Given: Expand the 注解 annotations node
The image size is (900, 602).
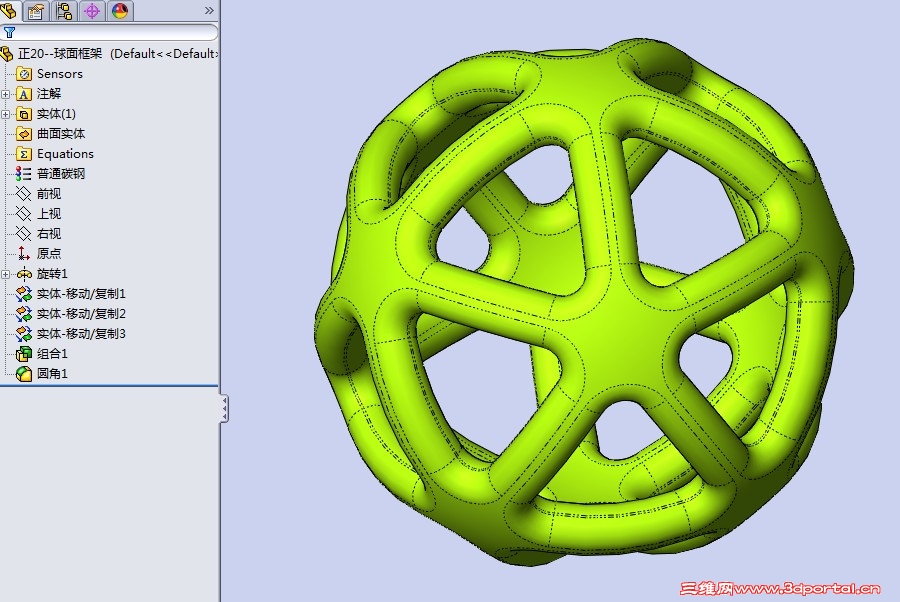Looking at the screenshot, I should point(6,94).
